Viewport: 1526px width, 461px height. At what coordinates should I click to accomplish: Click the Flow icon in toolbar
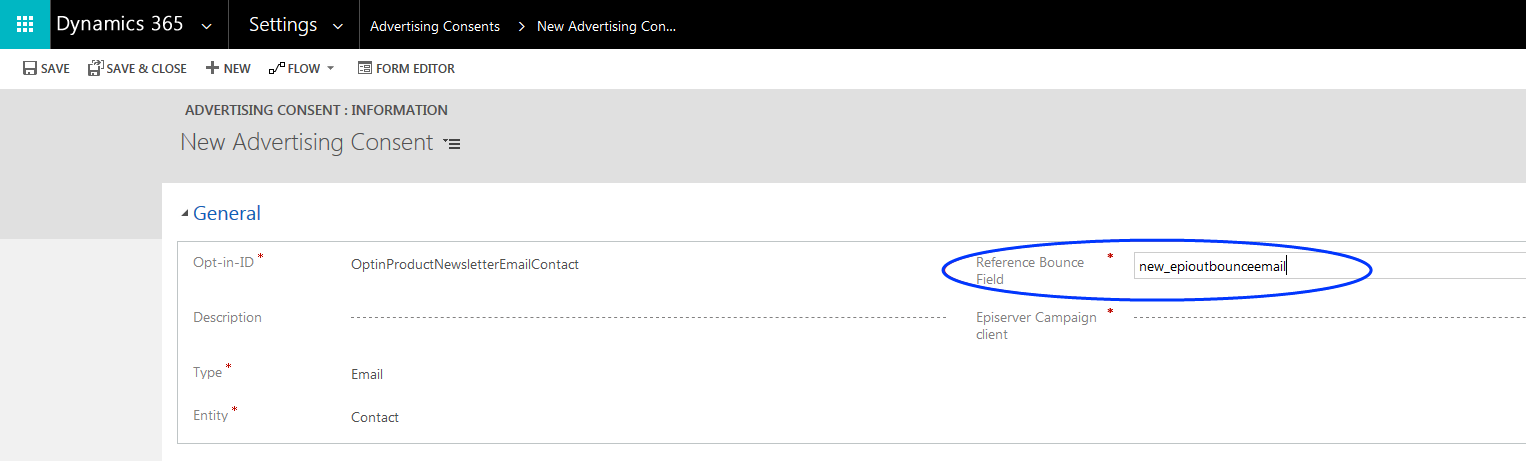coord(277,69)
